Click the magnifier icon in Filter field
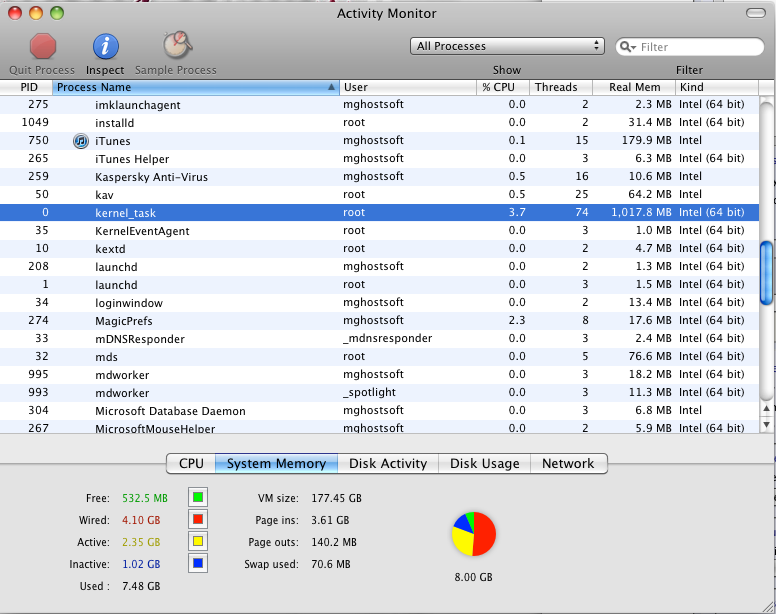This screenshot has width=776, height=614. (x=627, y=47)
